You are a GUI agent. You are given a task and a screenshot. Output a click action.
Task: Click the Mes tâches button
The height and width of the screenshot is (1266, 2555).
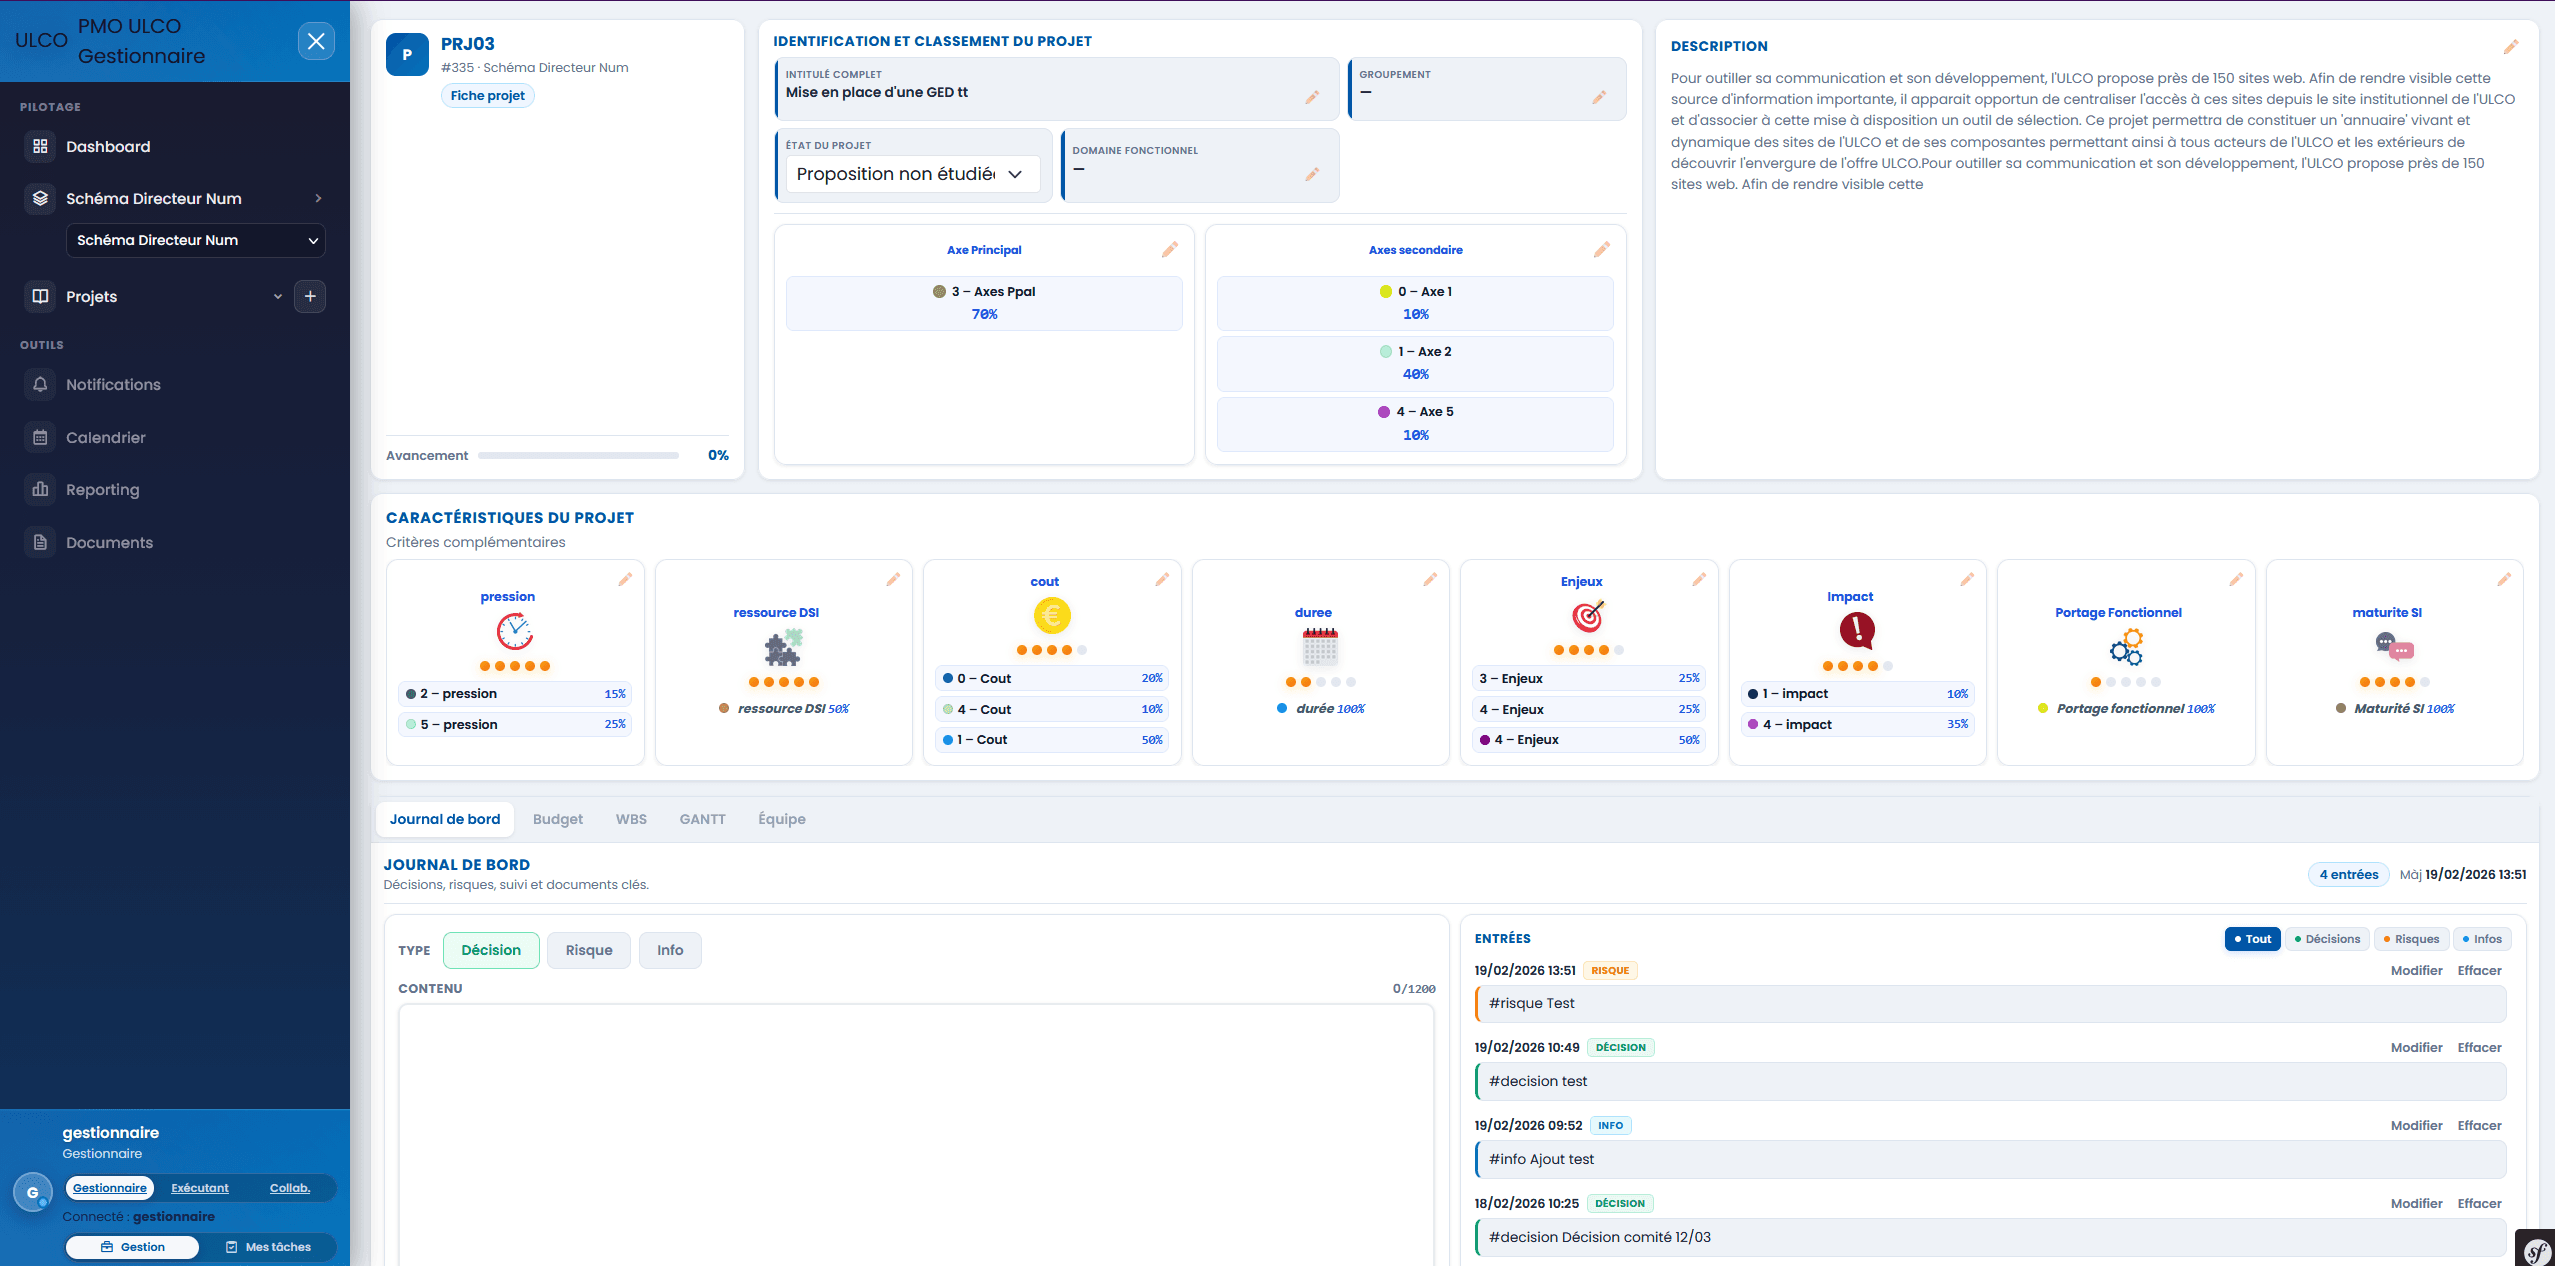268,1247
